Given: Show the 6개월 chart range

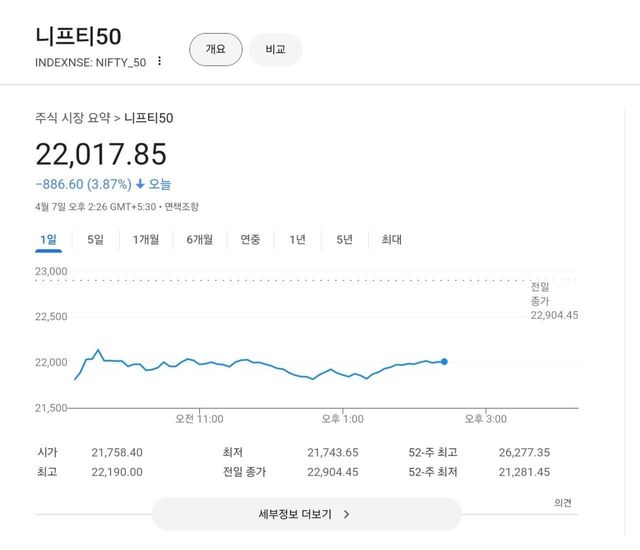Looking at the screenshot, I should click(x=199, y=239).
